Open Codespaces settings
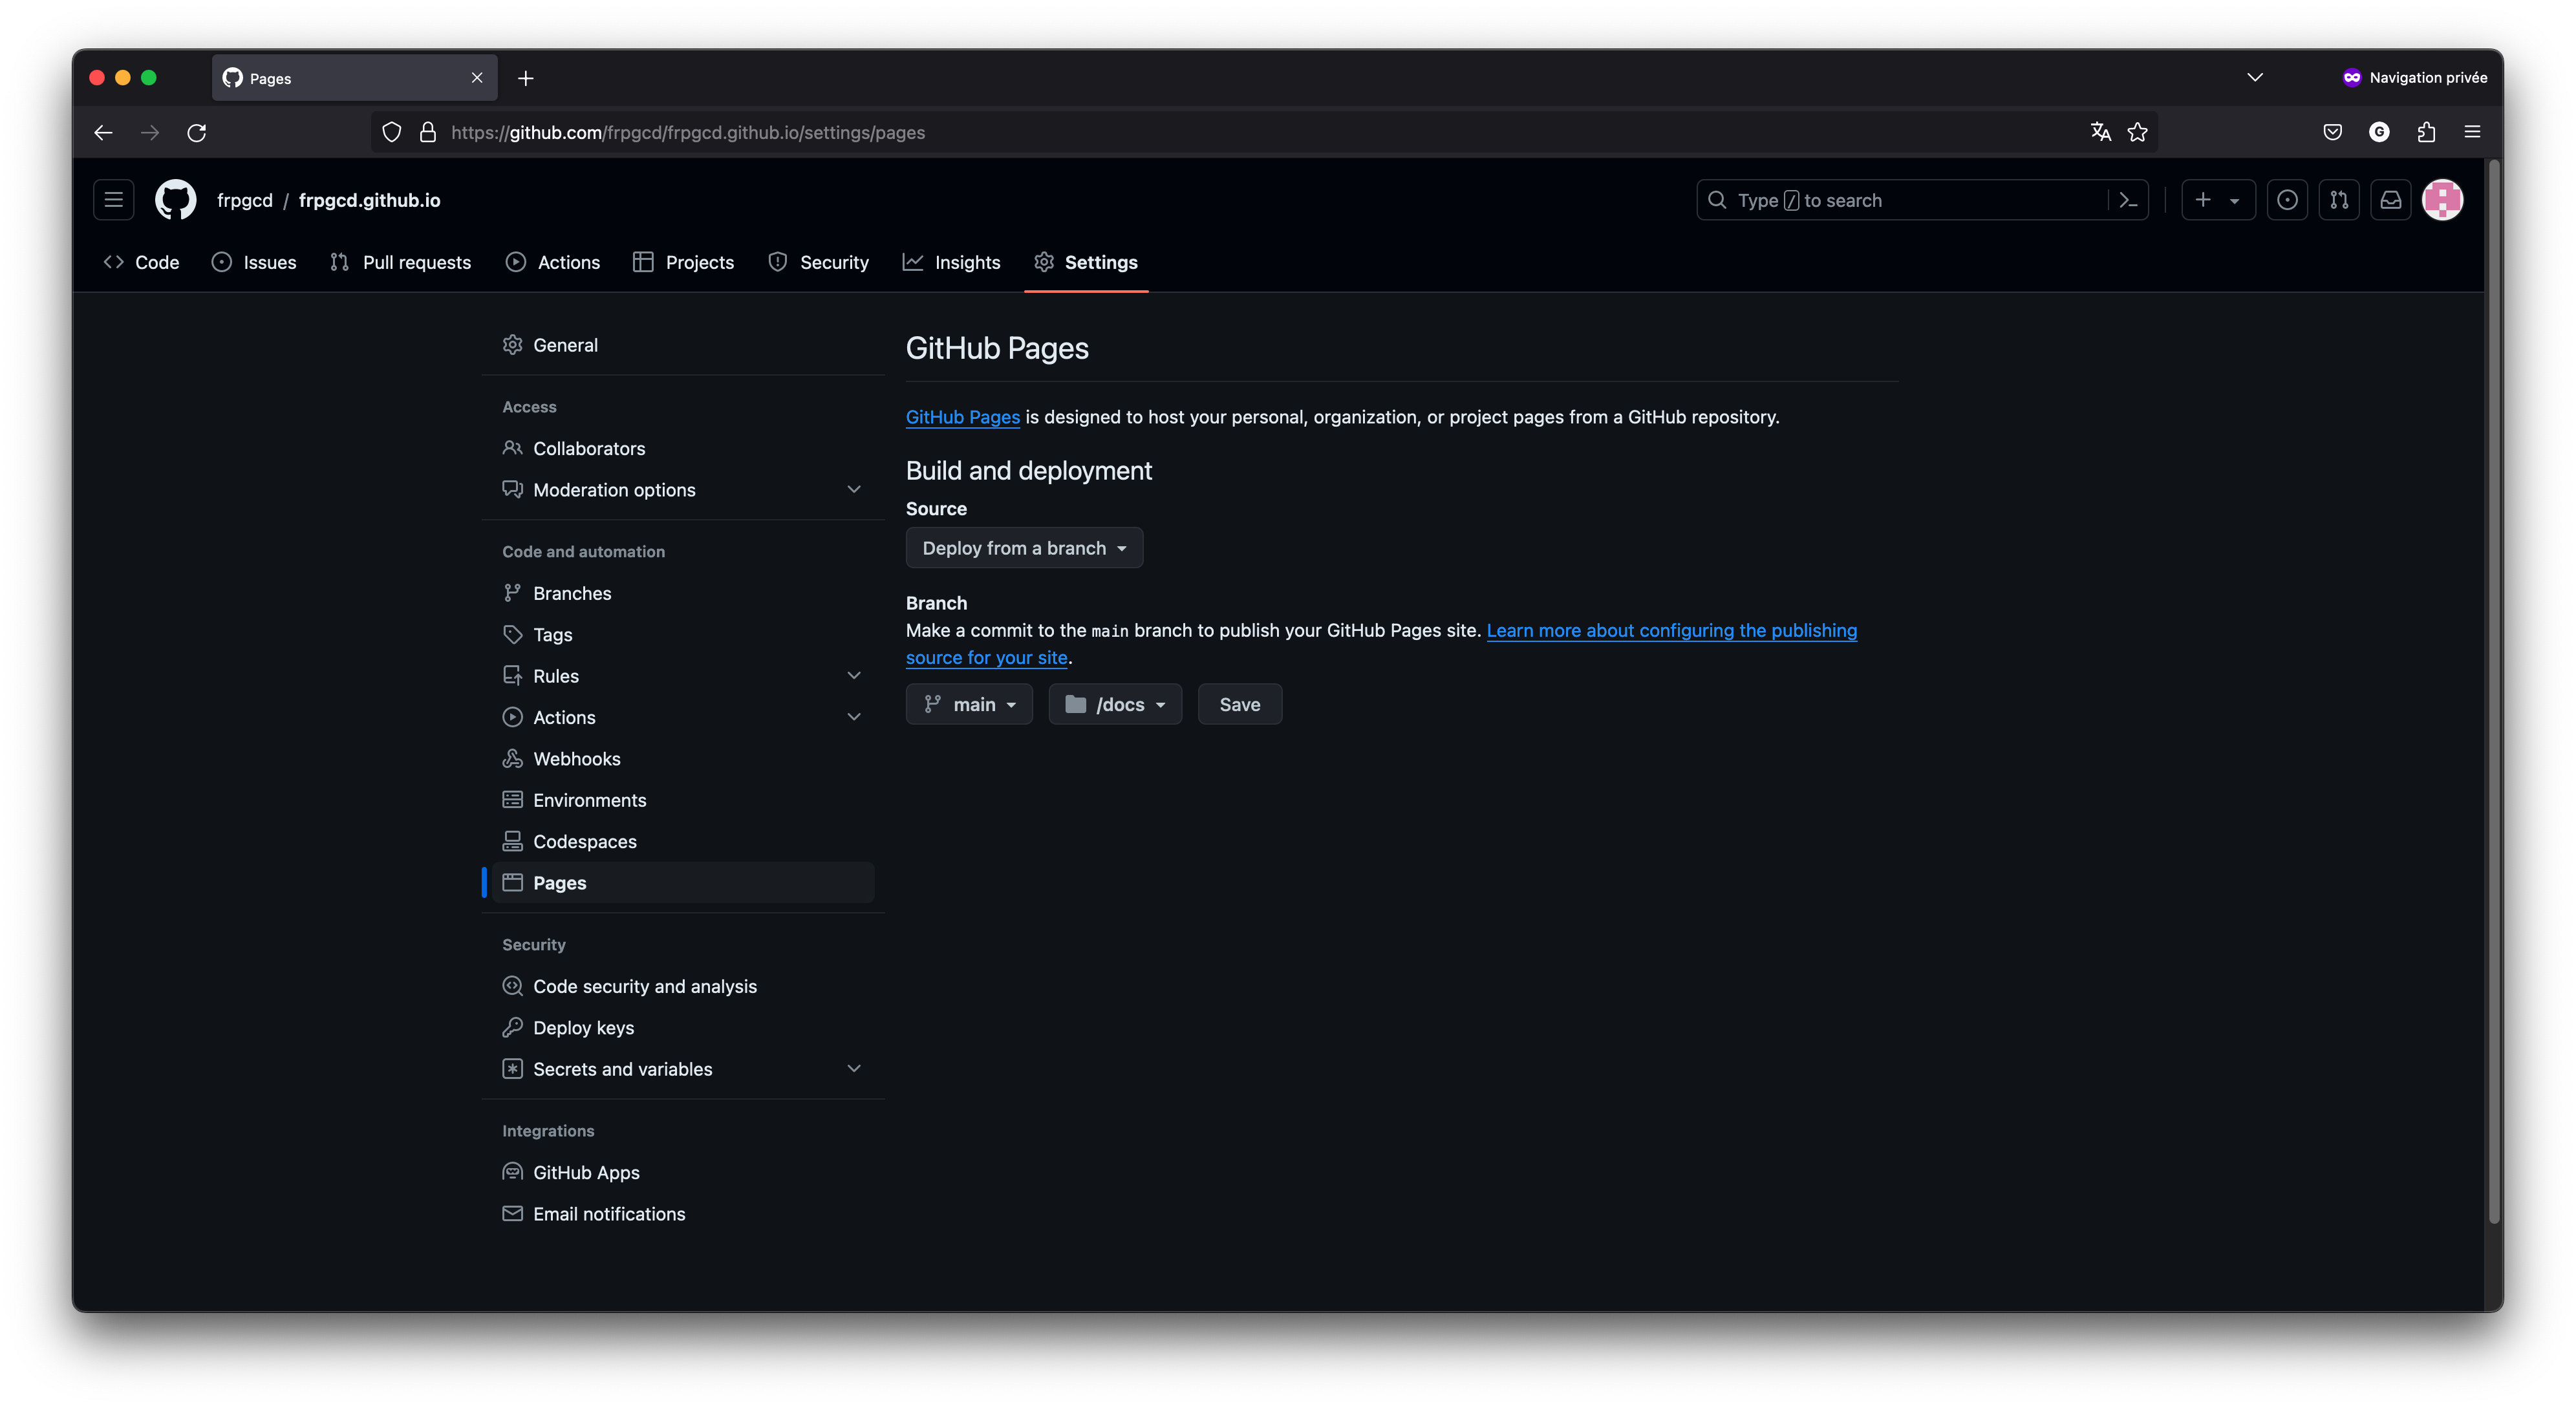 [x=683, y=841]
